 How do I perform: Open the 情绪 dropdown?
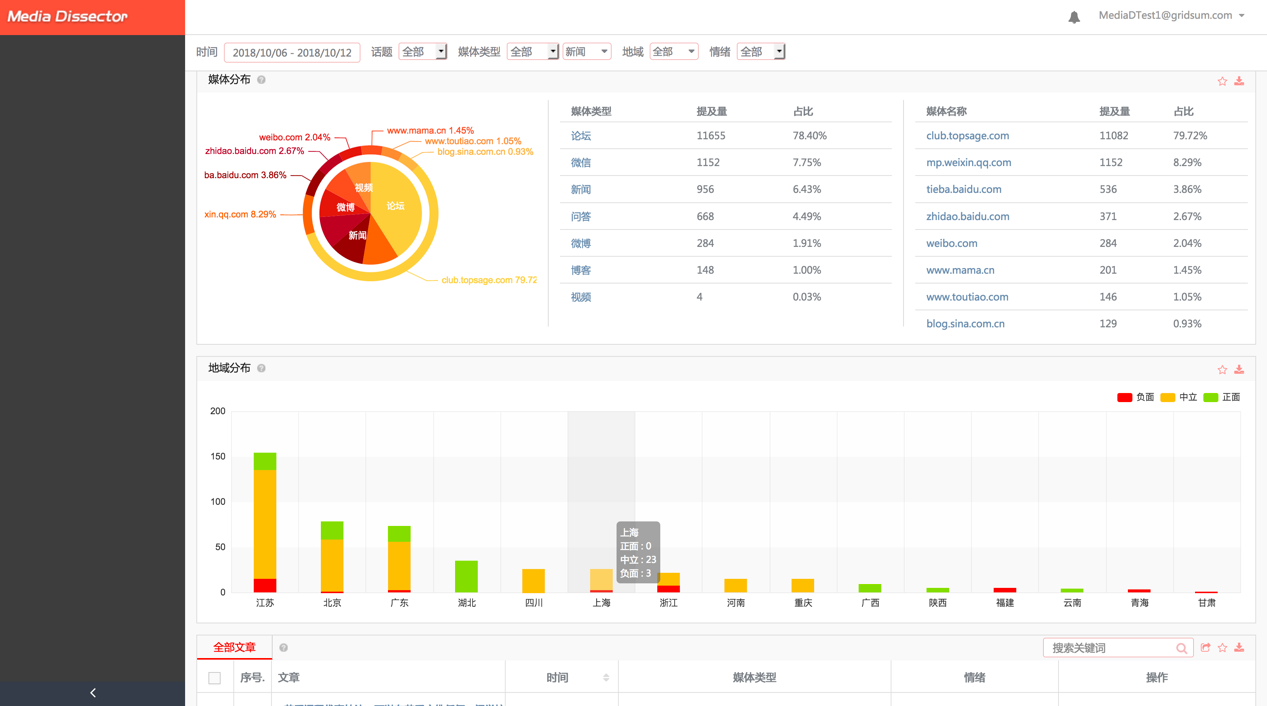point(760,52)
